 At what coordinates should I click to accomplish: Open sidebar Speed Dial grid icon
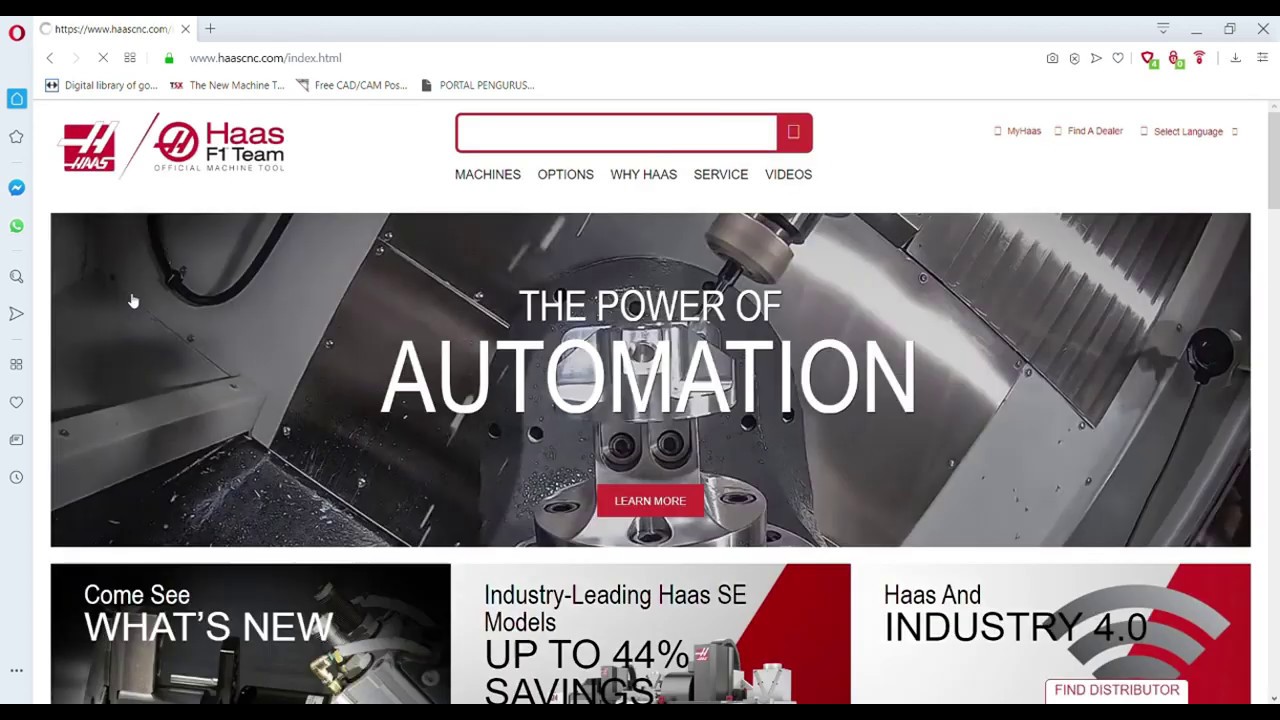(16, 365)
